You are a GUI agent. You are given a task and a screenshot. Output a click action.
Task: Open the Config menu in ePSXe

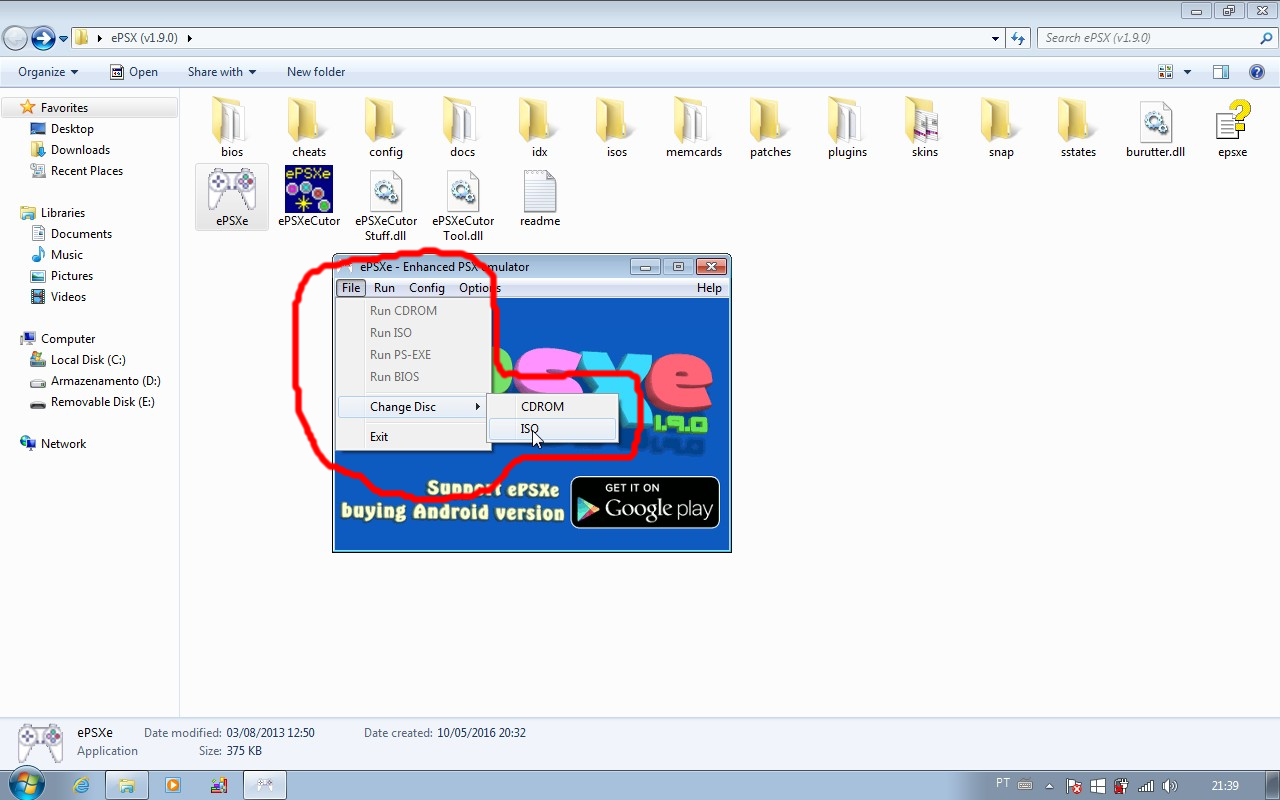[426, 288]
